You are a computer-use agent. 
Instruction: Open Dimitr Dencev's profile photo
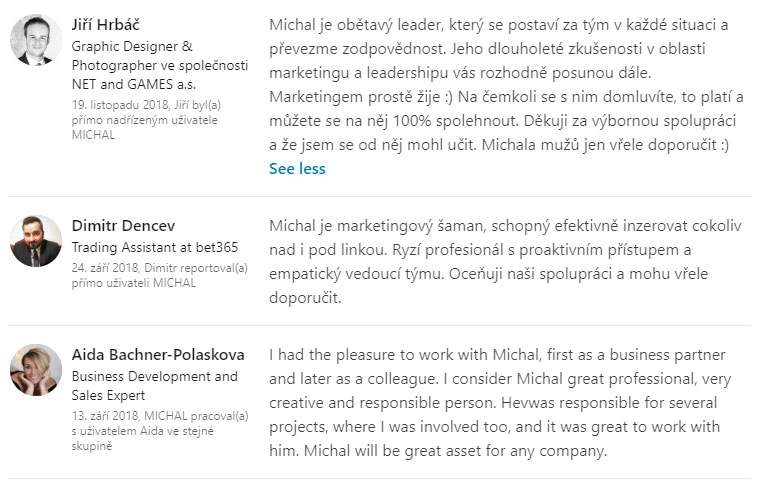[x=36, y=241]
